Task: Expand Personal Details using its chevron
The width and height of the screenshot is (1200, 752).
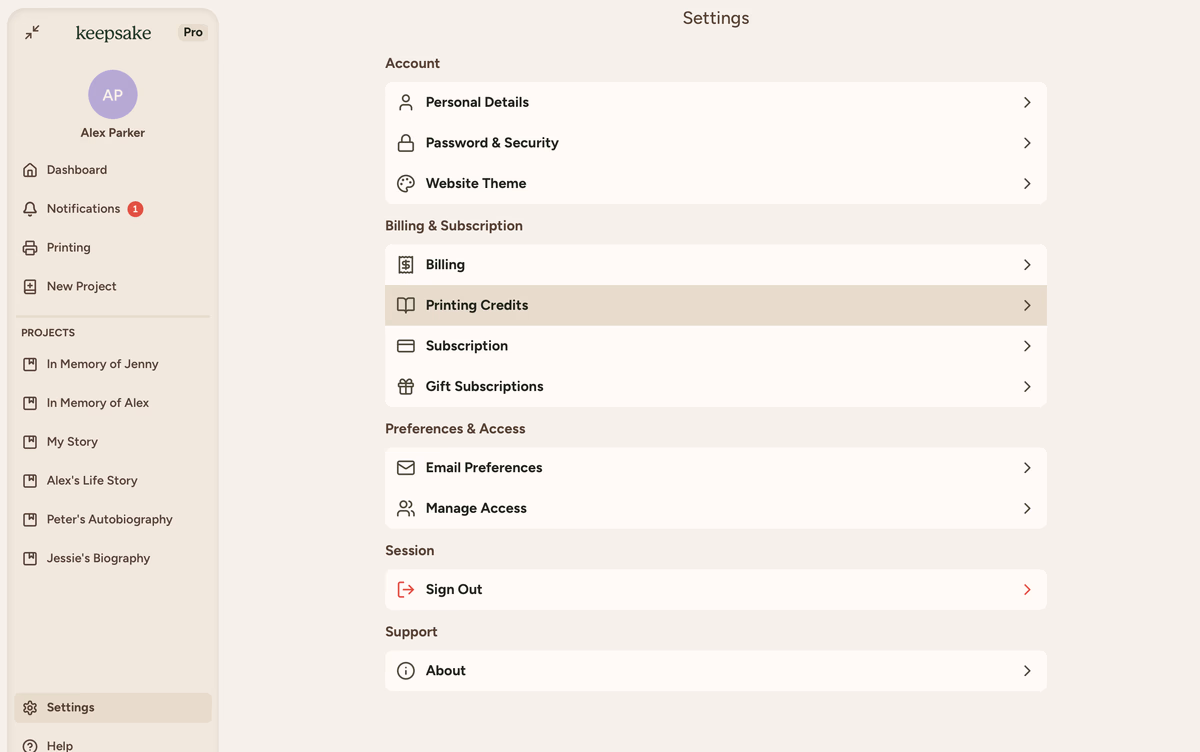Action: [x=1027, y=103]
